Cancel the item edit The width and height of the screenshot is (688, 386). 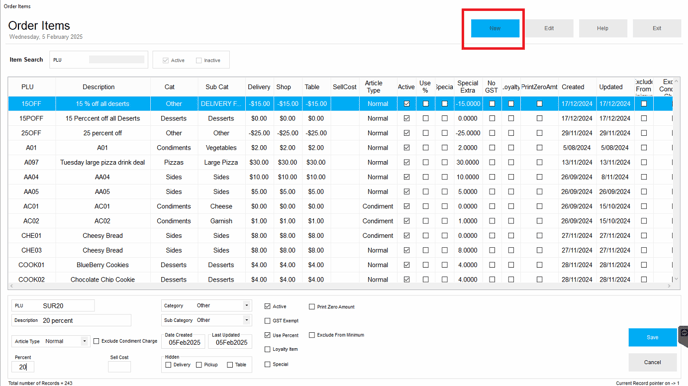tap(652, 362)
